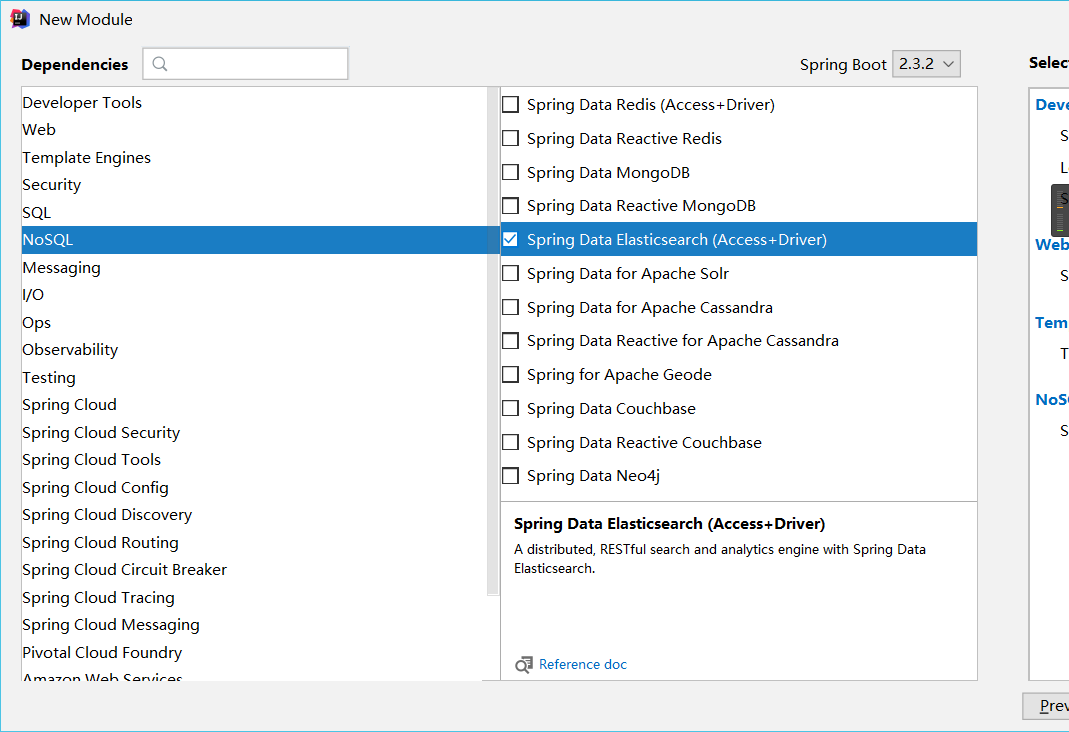Select the Spring Cloud category
The width and height of the screenshot is (1069, 732).
[x=254, y=405]
